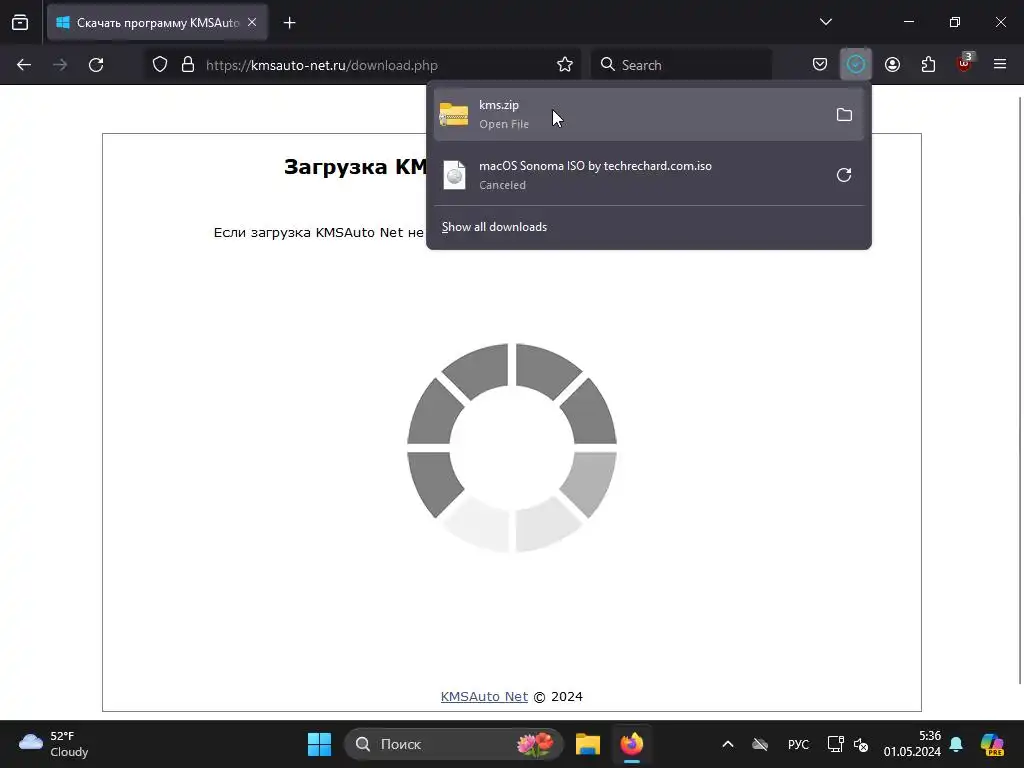Image resolution: width=1024 pixels, height=768 pixels.
Task: Open the Firefox View icon
Action: tap(20, 23)
